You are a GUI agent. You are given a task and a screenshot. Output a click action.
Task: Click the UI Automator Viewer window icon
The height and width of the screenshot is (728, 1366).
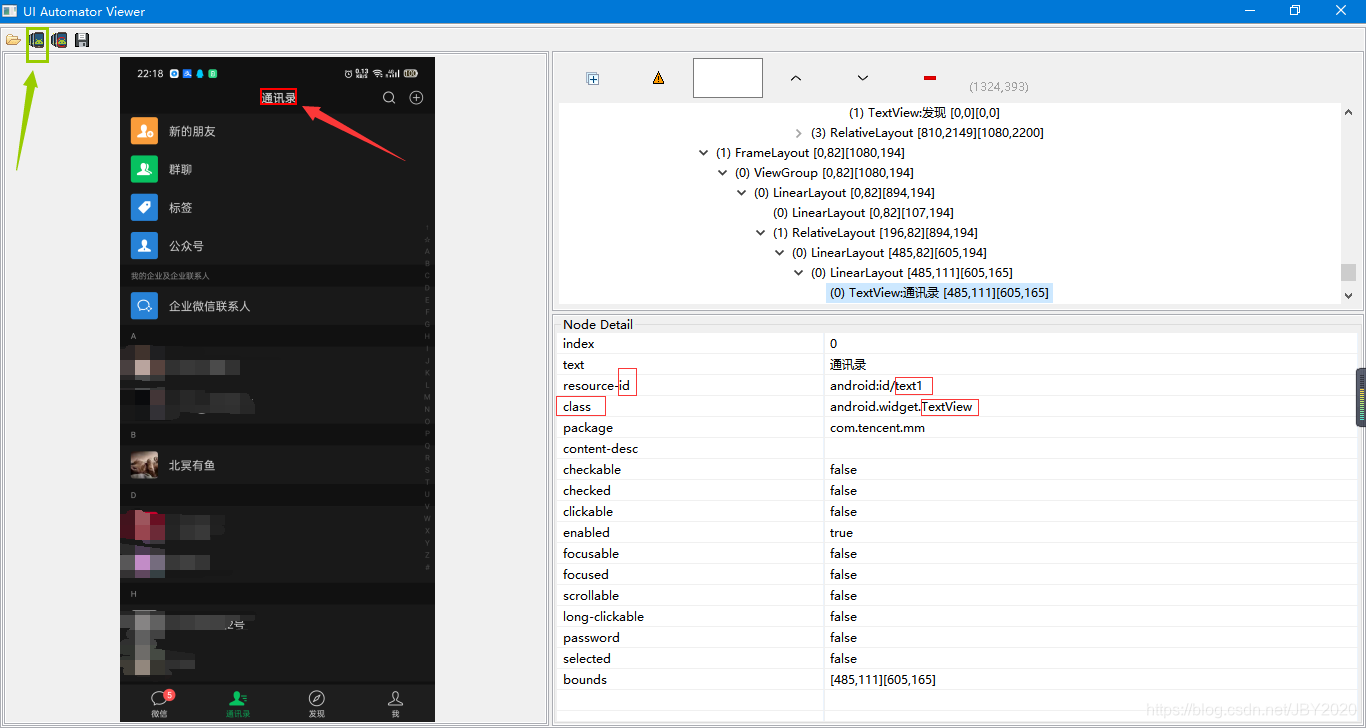(x=9, y=11)
